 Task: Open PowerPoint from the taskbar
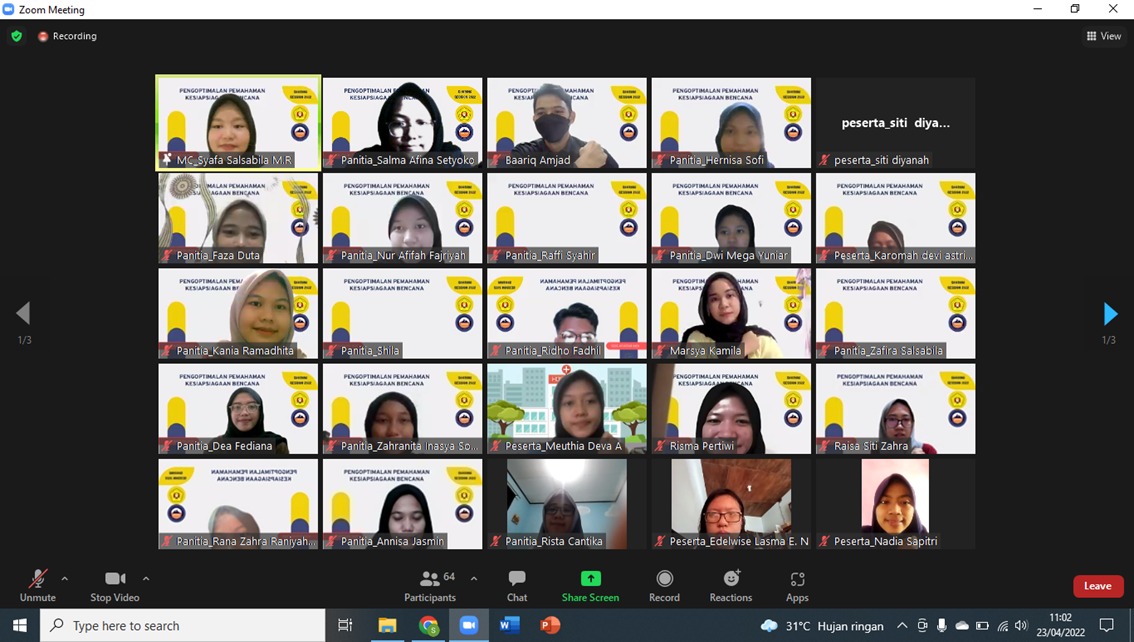point(549,626)
